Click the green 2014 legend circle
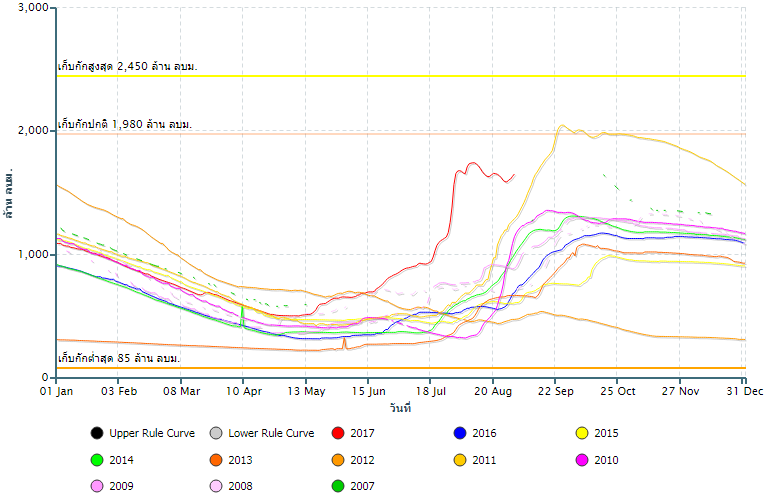The width and height of the screenshot is (766, 496). pos(96,460)
